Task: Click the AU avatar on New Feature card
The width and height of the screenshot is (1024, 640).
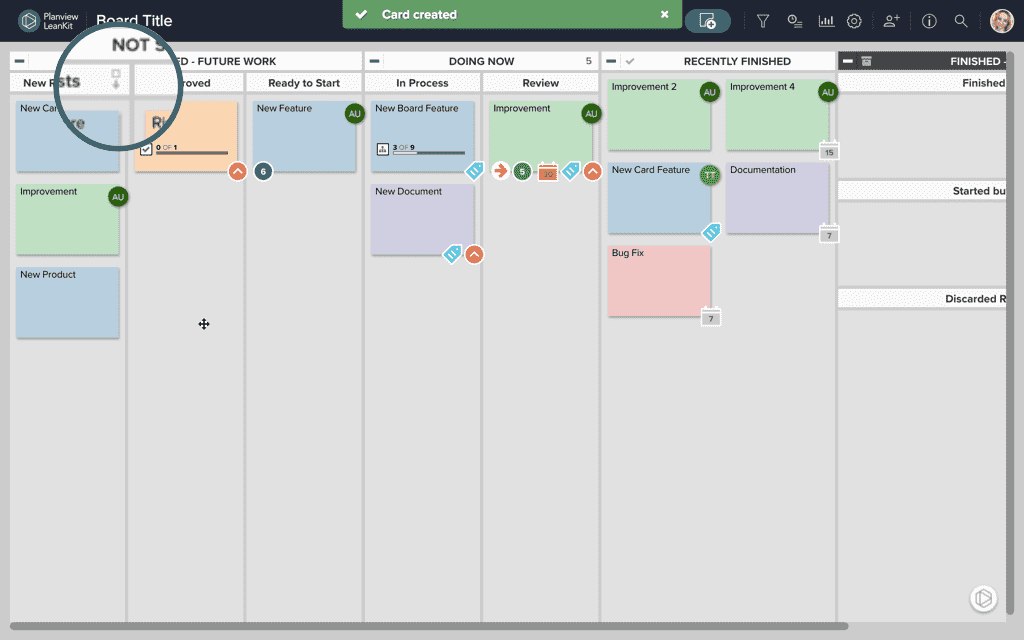Action: click(x=355, y=114)
